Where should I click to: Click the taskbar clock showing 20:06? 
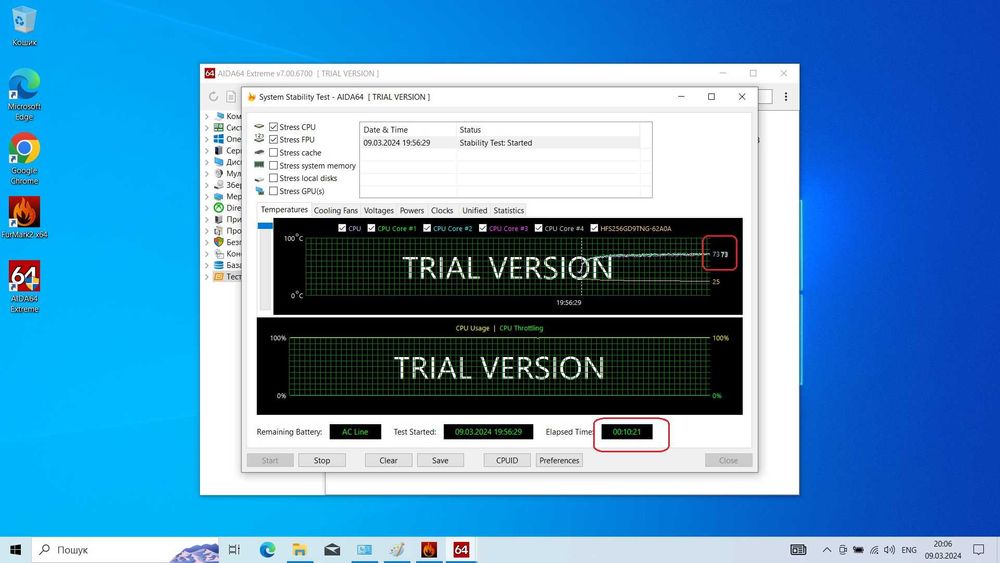click(943, 550)
